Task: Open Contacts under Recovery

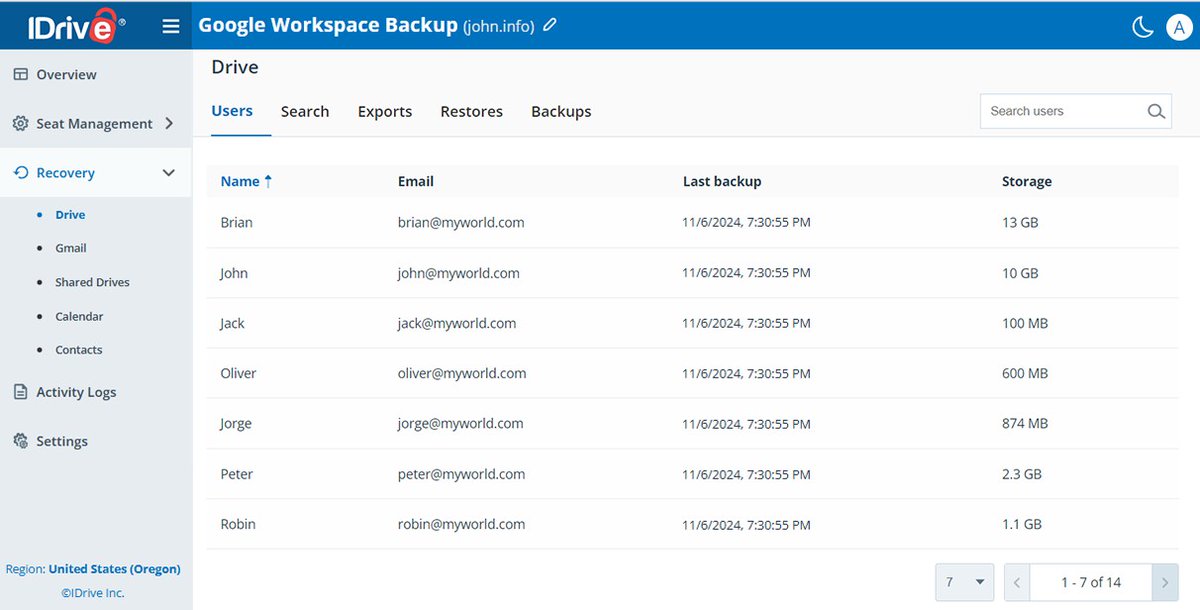Action: (79, 350)
